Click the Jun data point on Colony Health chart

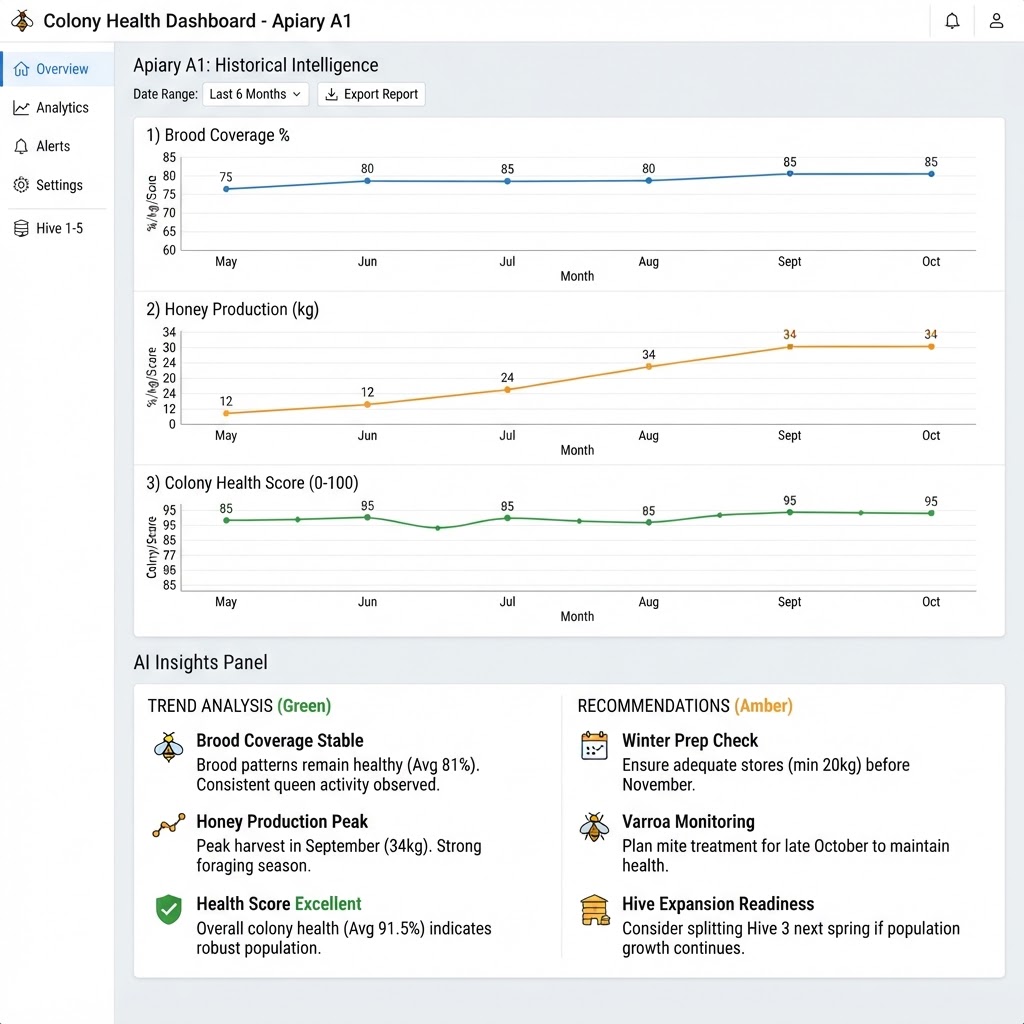pos(367,517)
